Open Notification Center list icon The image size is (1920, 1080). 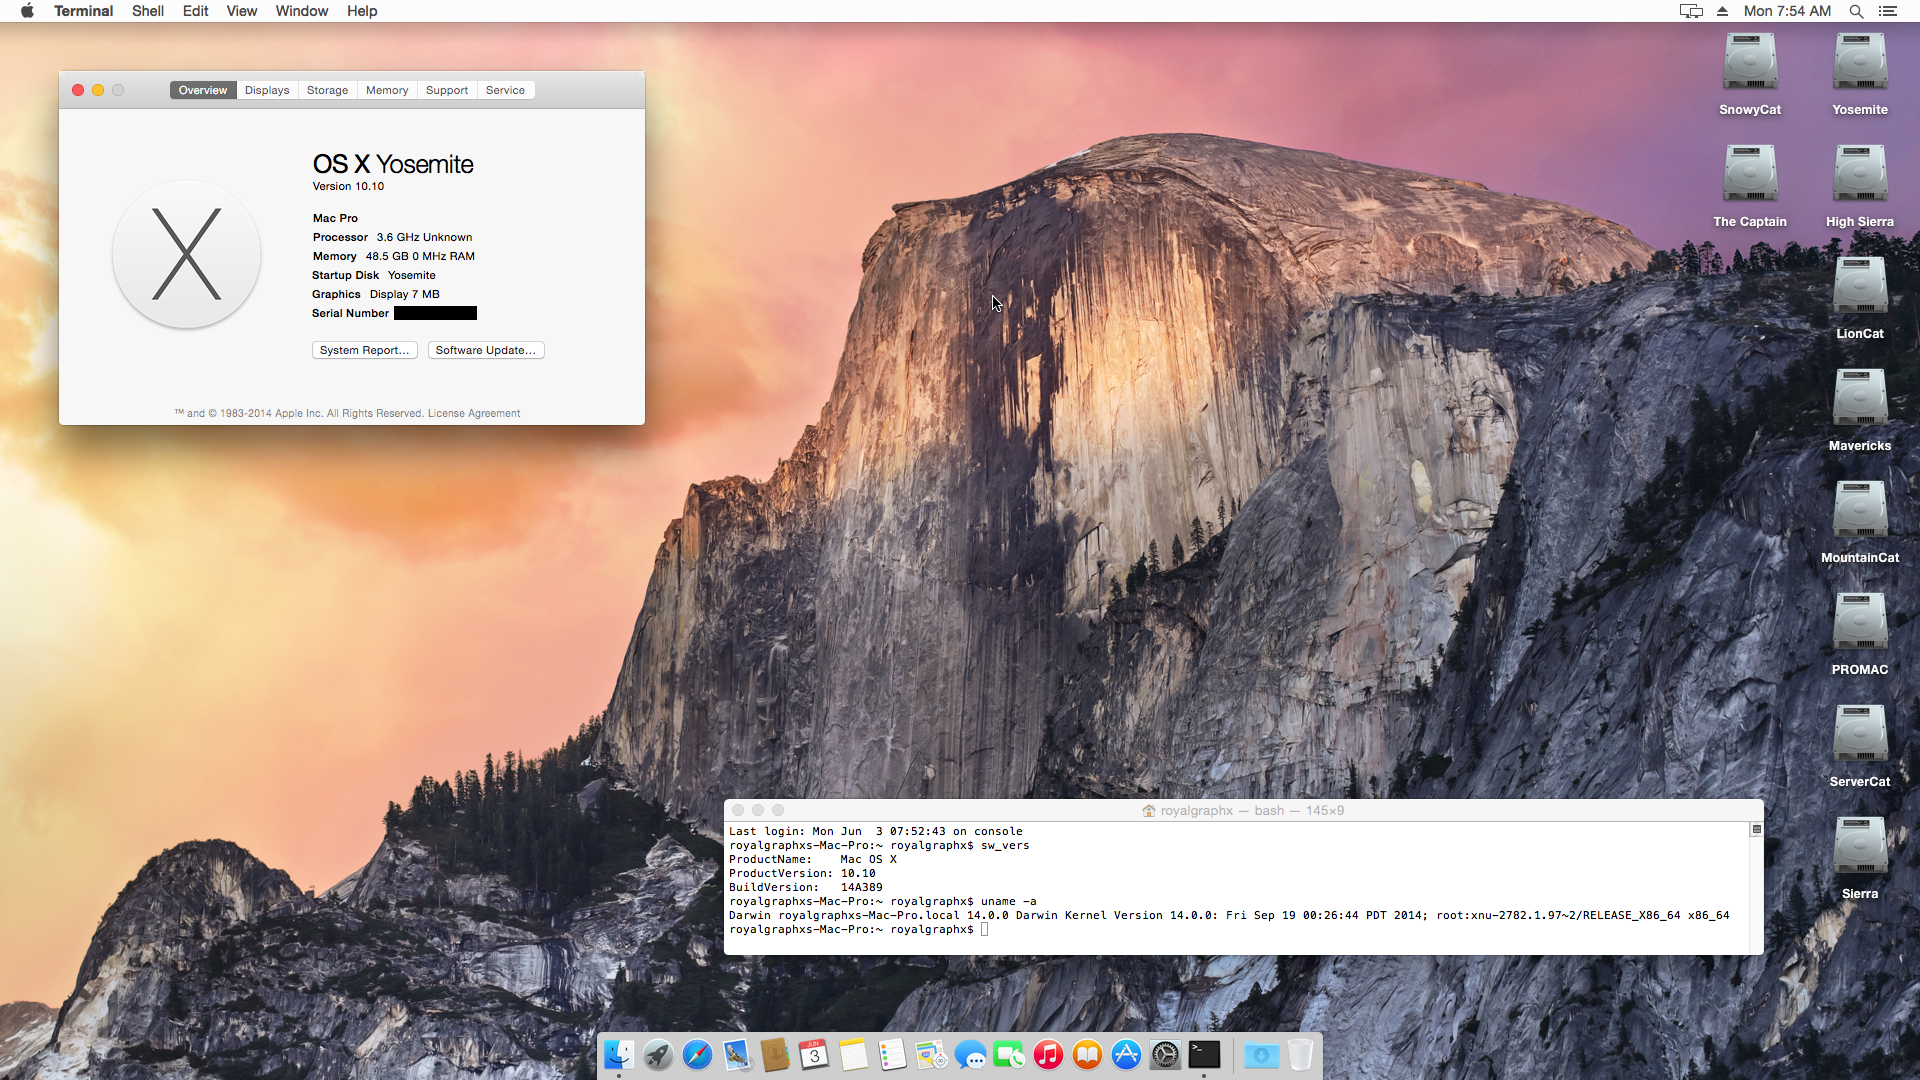pos(1888,11)
